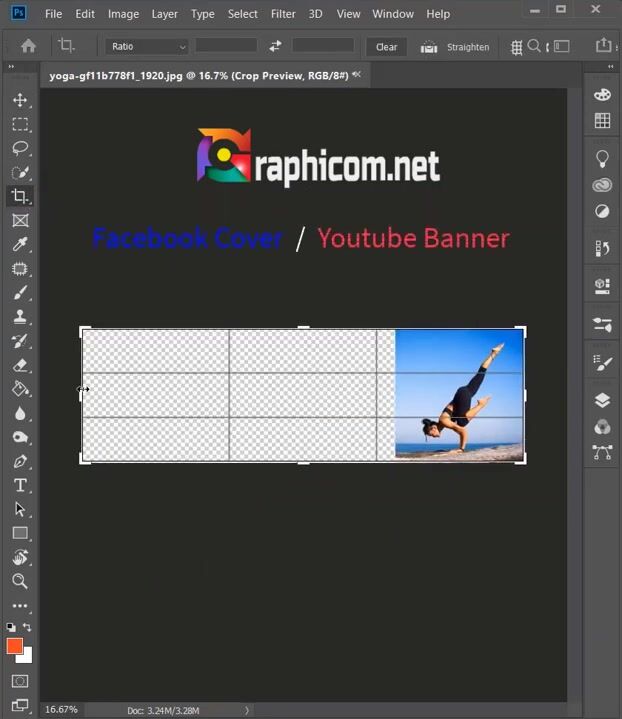Open the Layer menu
Viewport: 622px width, 719px height.
click(164, 14)
